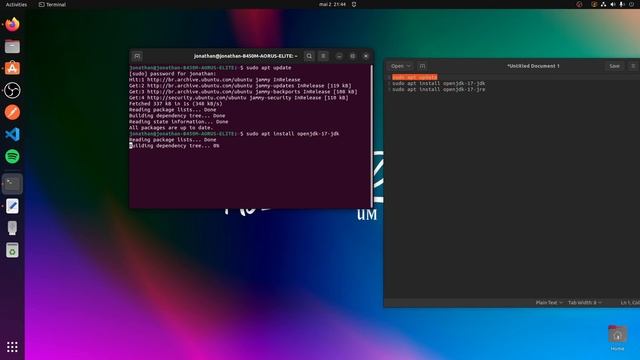Screen dimensions: 640x360
Task: Click 'Building dependency tree' line in terminal
Action: [x=174, y=146]
